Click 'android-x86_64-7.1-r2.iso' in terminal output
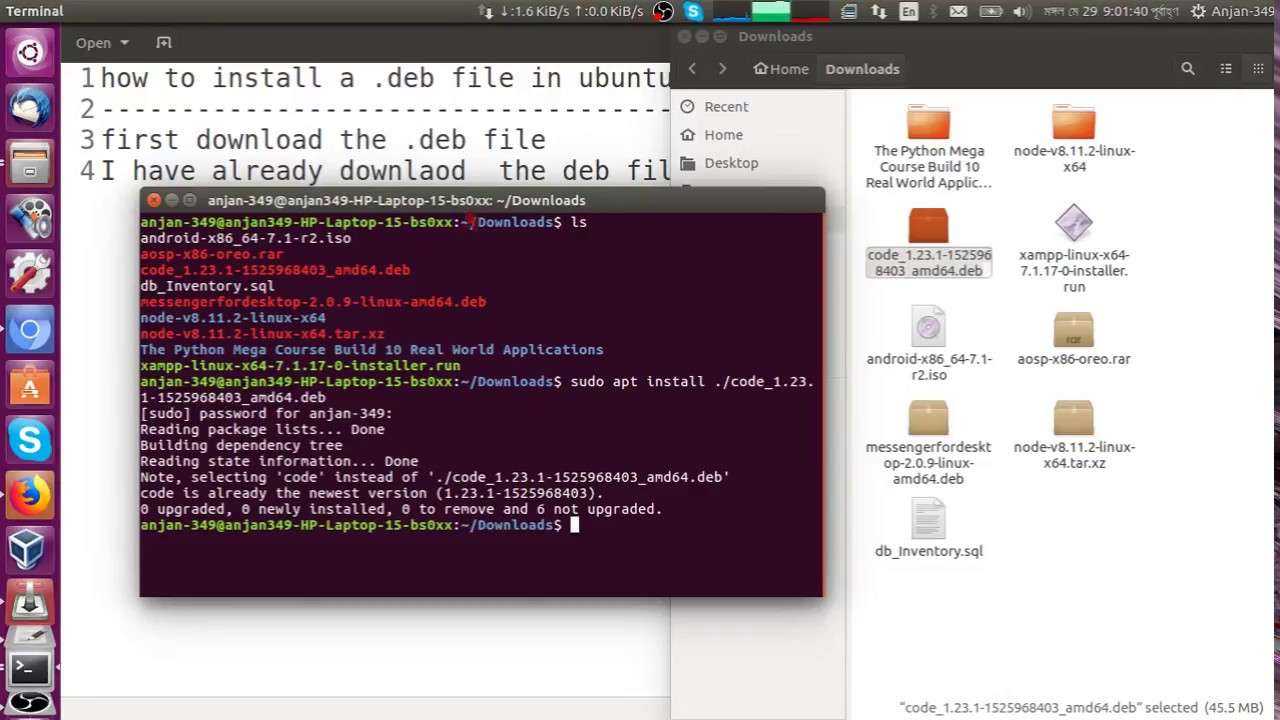 click(x=245, y=238)
